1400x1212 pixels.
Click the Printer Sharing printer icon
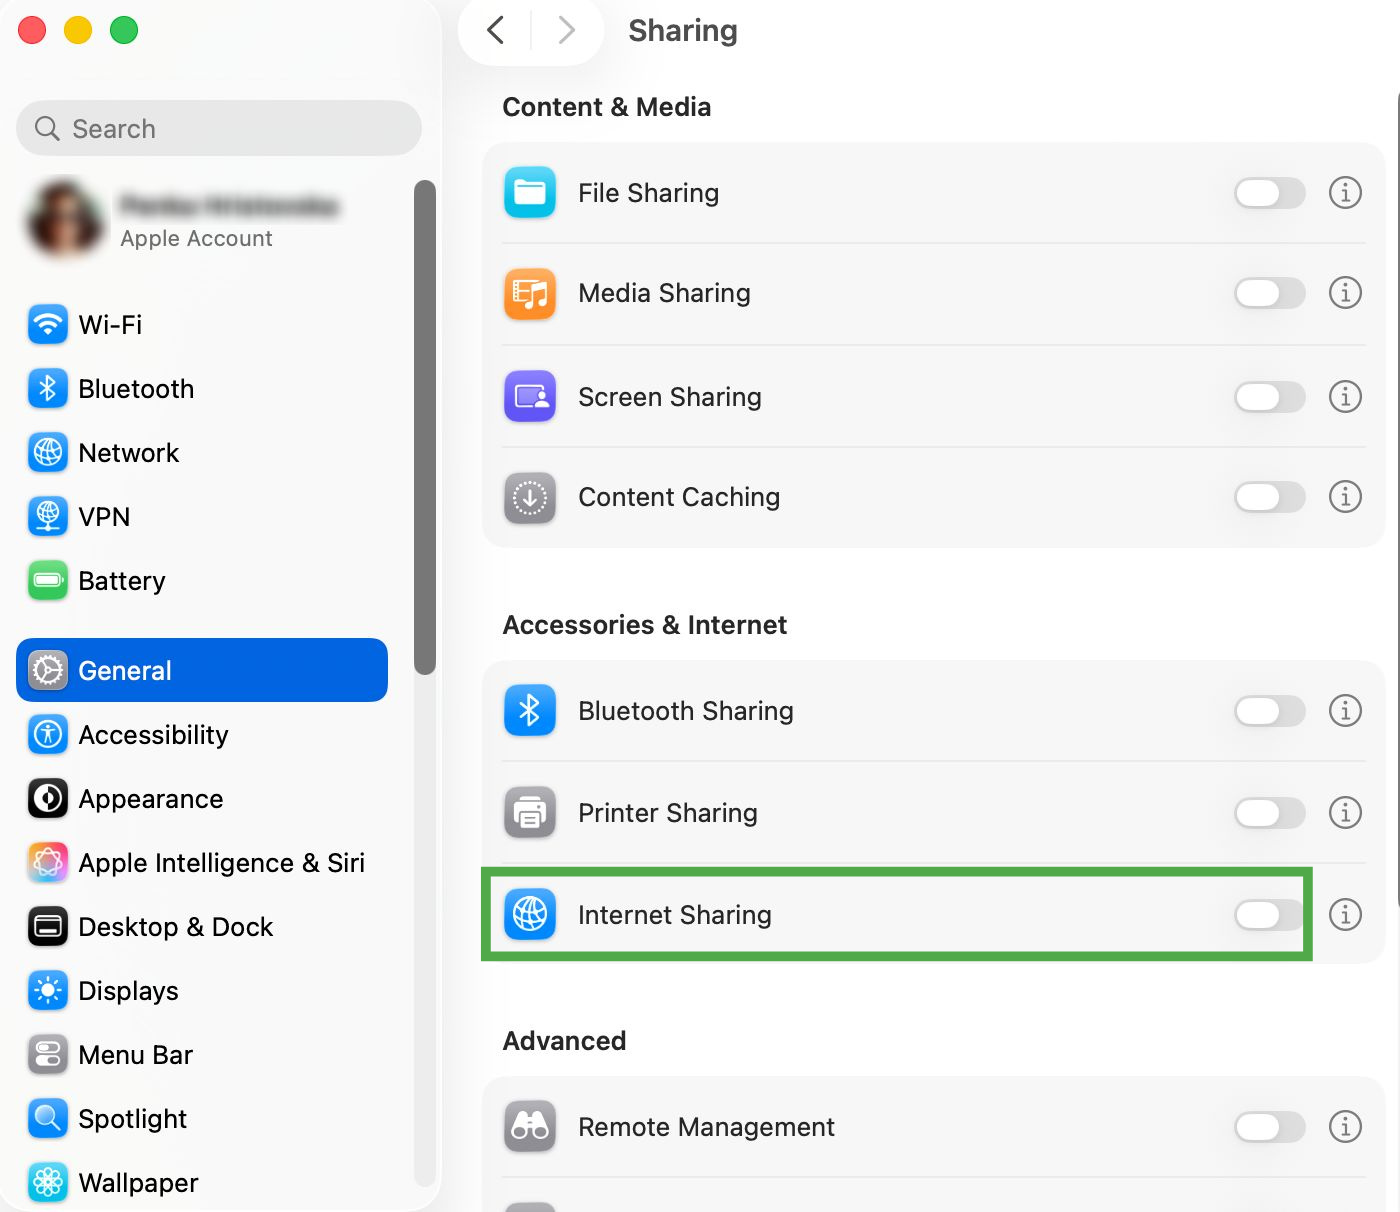pos(530,813)
